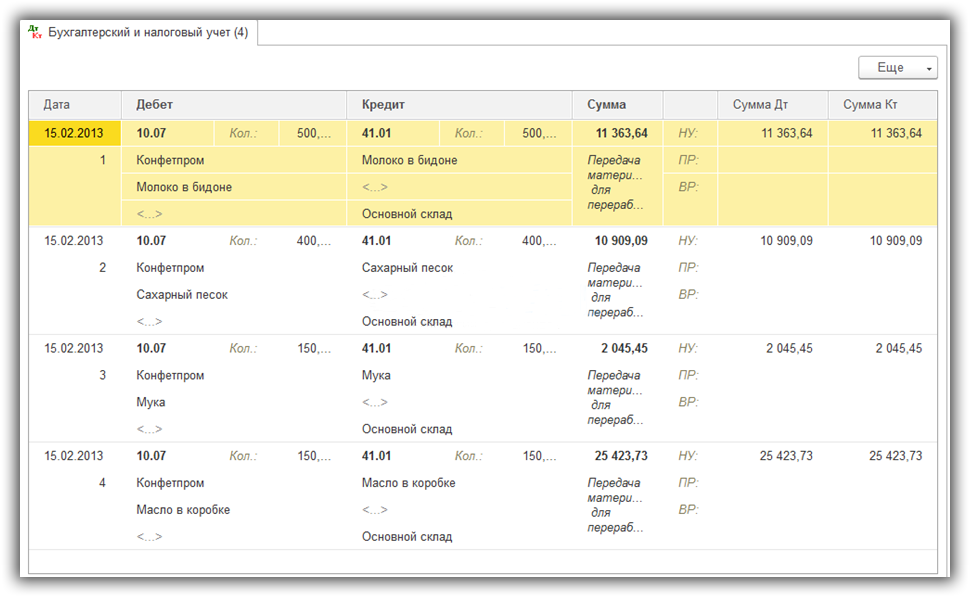Click entry number 3 in Дата column
Screen dimensions: 970x597
click(102, 376)
